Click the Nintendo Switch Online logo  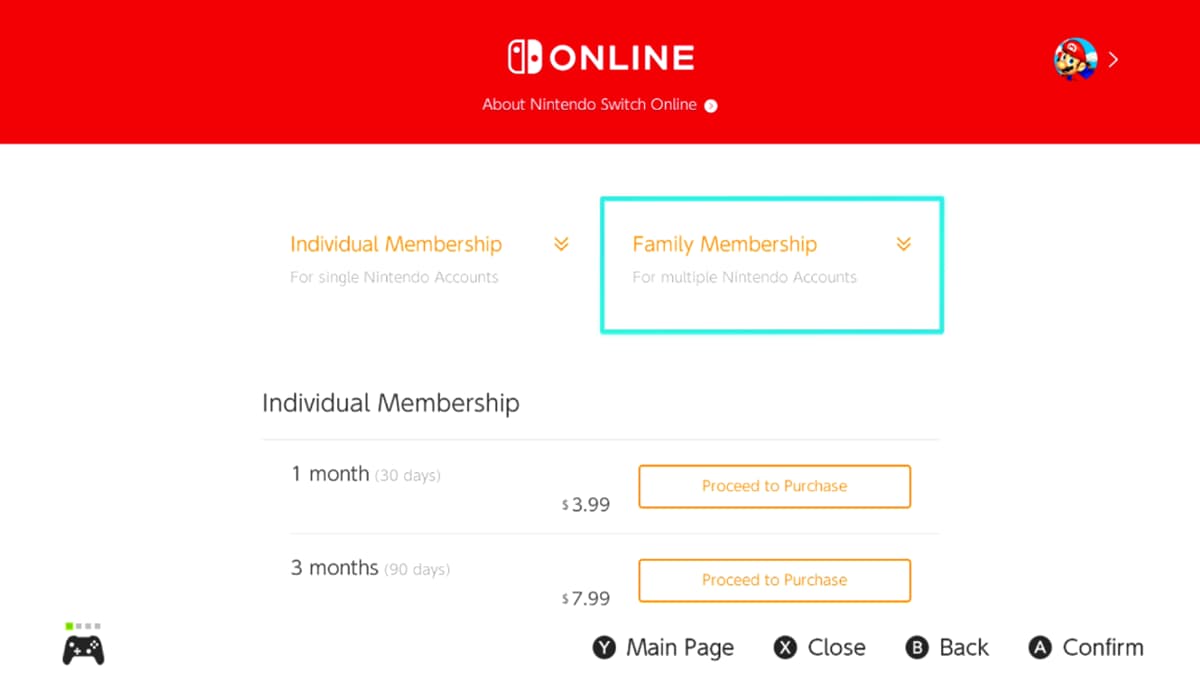coord(599,56)
